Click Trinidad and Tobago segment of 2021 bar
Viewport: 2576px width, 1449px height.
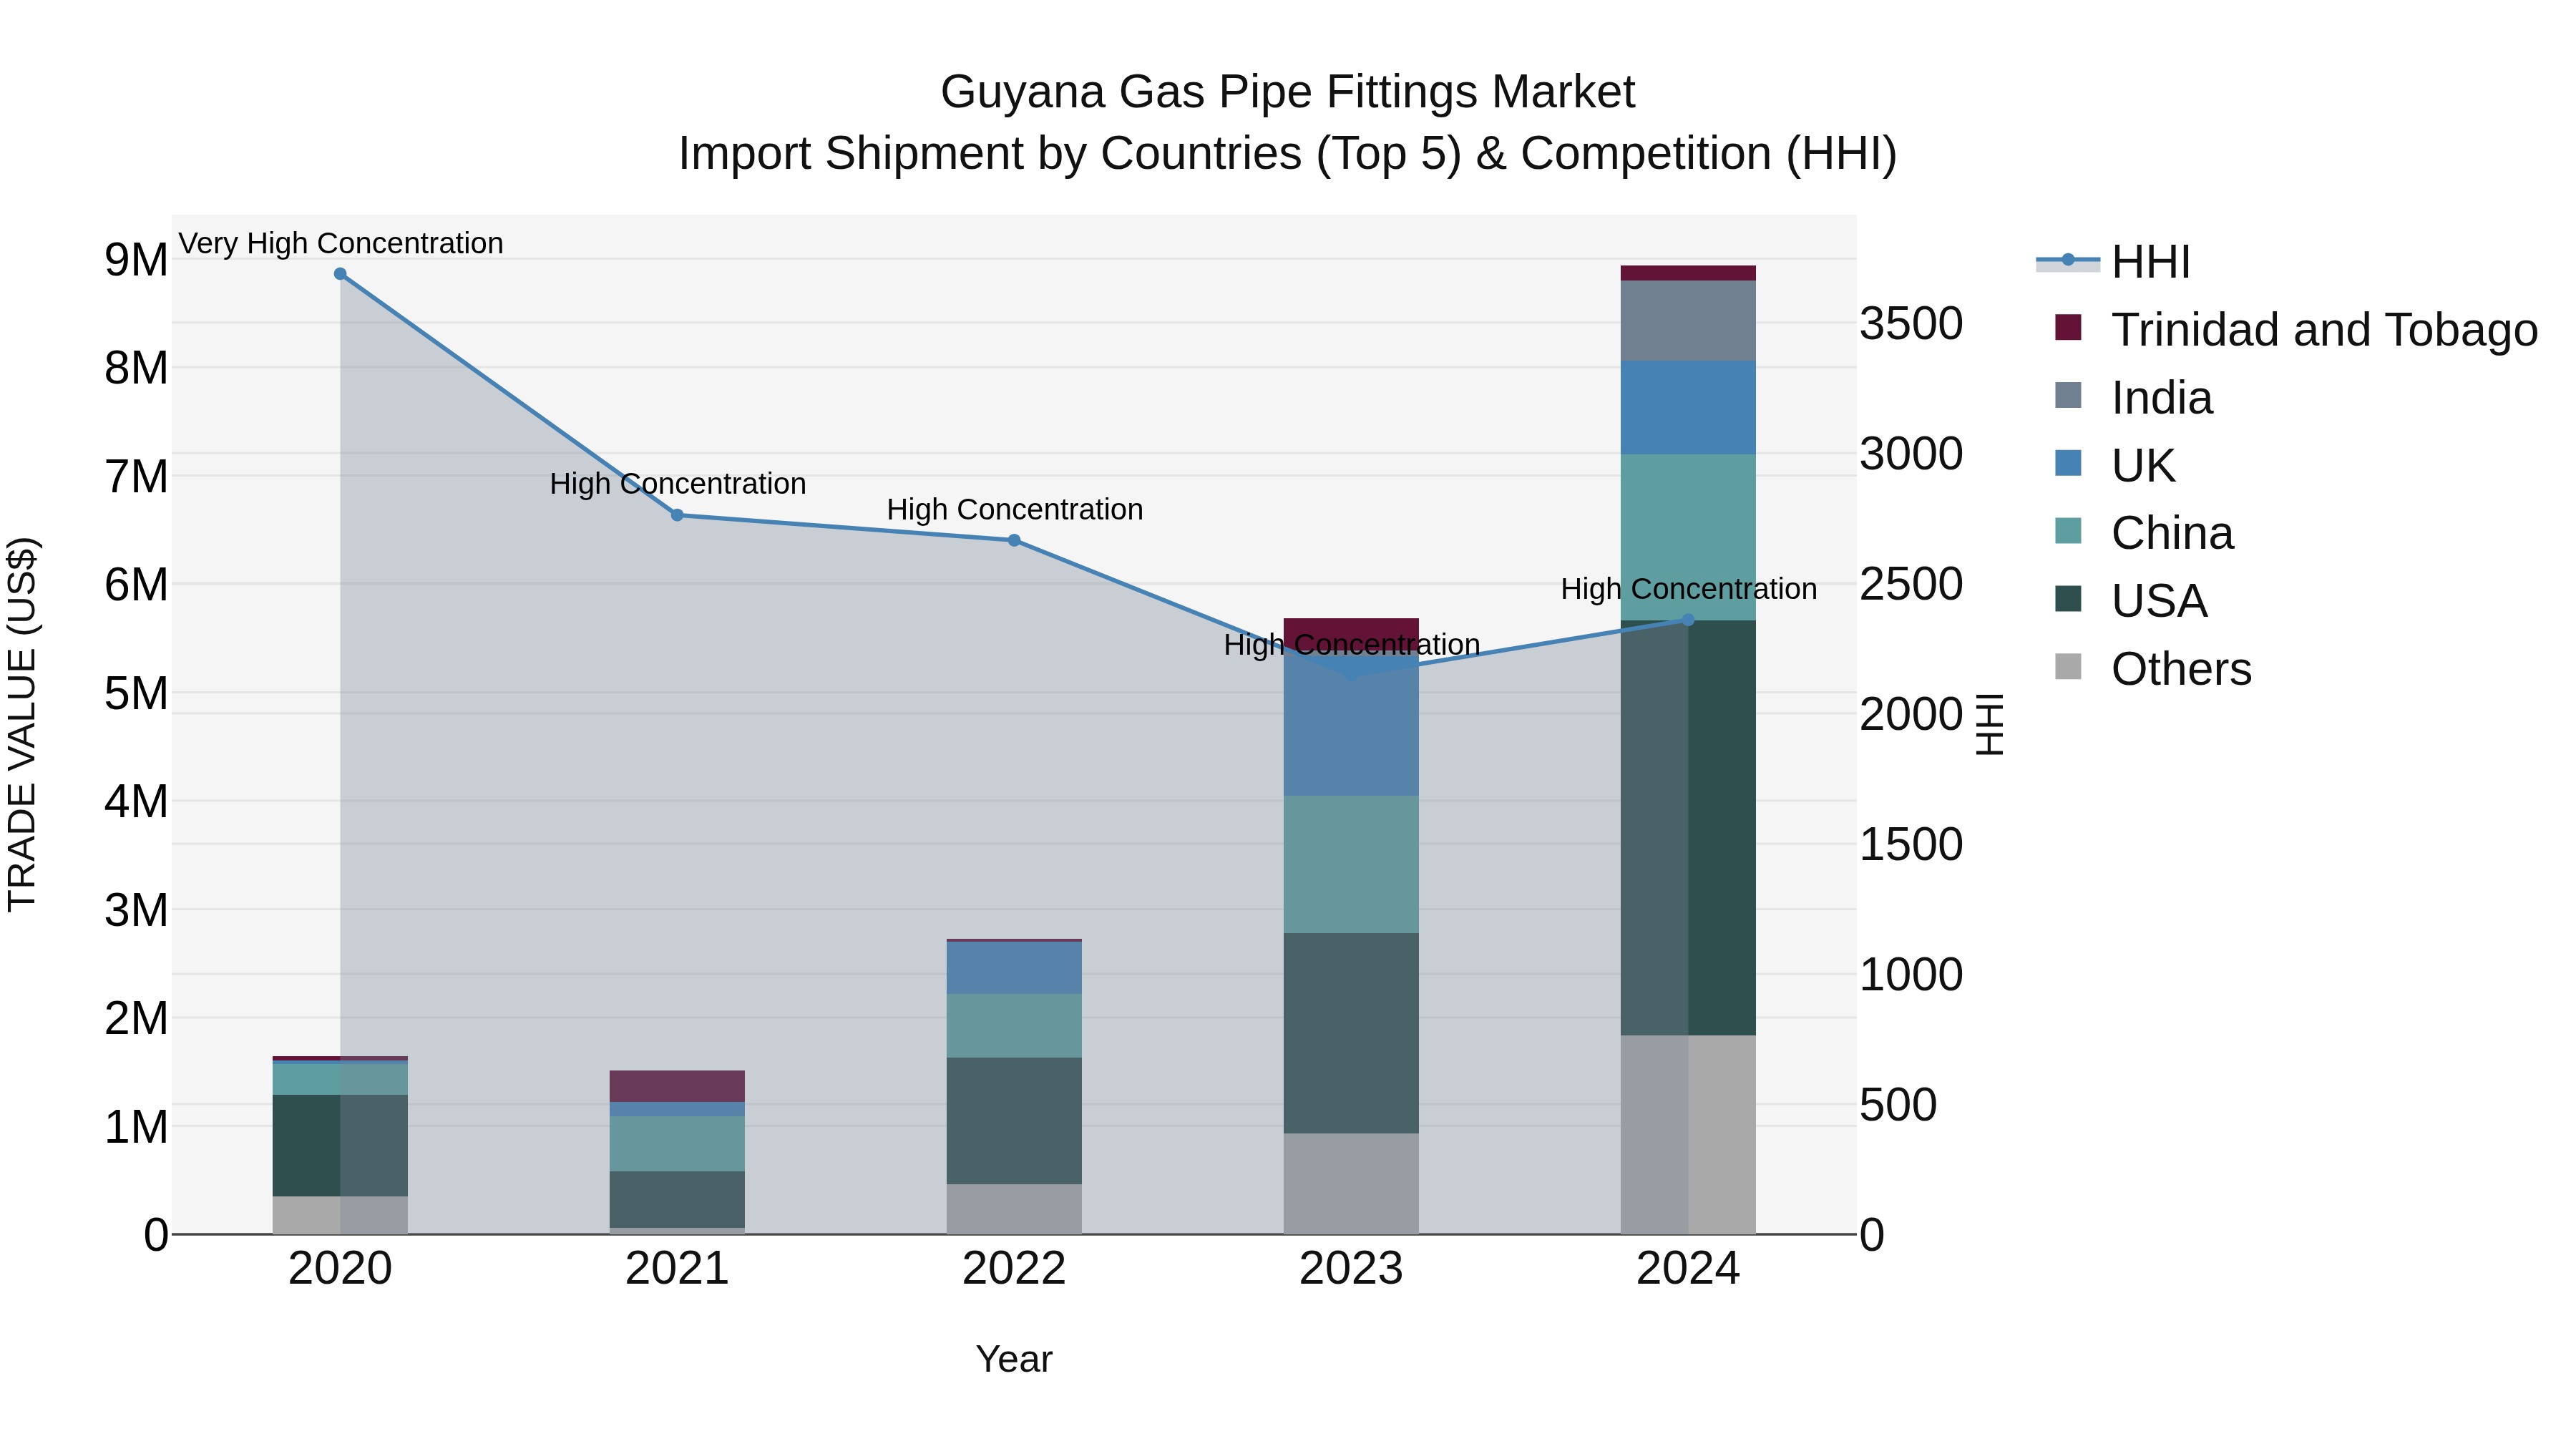pyautogui.click(x=677, y=1086)
